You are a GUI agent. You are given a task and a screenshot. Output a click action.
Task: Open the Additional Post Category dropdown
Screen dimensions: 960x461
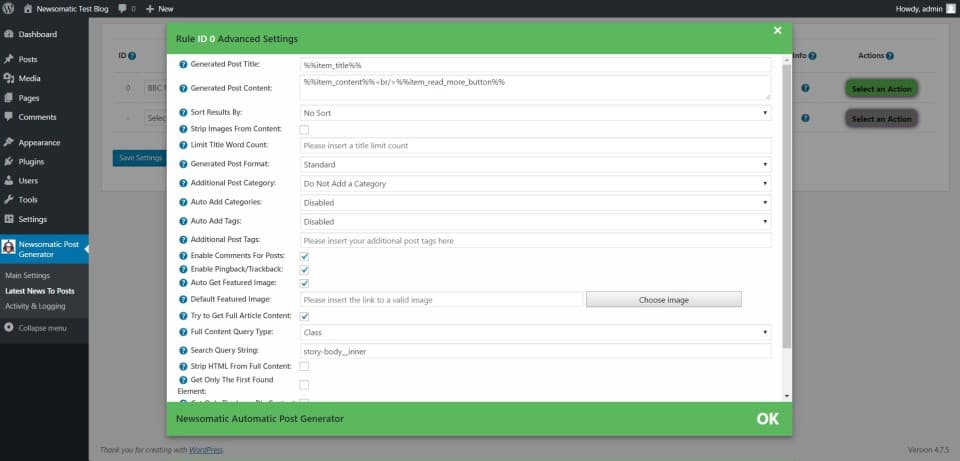tap(535, 184)
